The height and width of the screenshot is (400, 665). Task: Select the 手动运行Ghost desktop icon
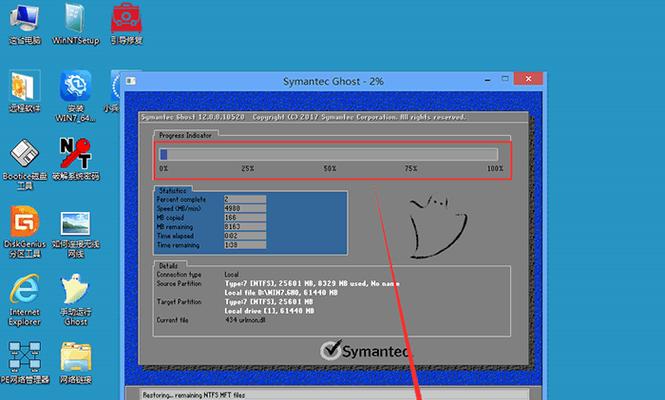coord(75,300)
